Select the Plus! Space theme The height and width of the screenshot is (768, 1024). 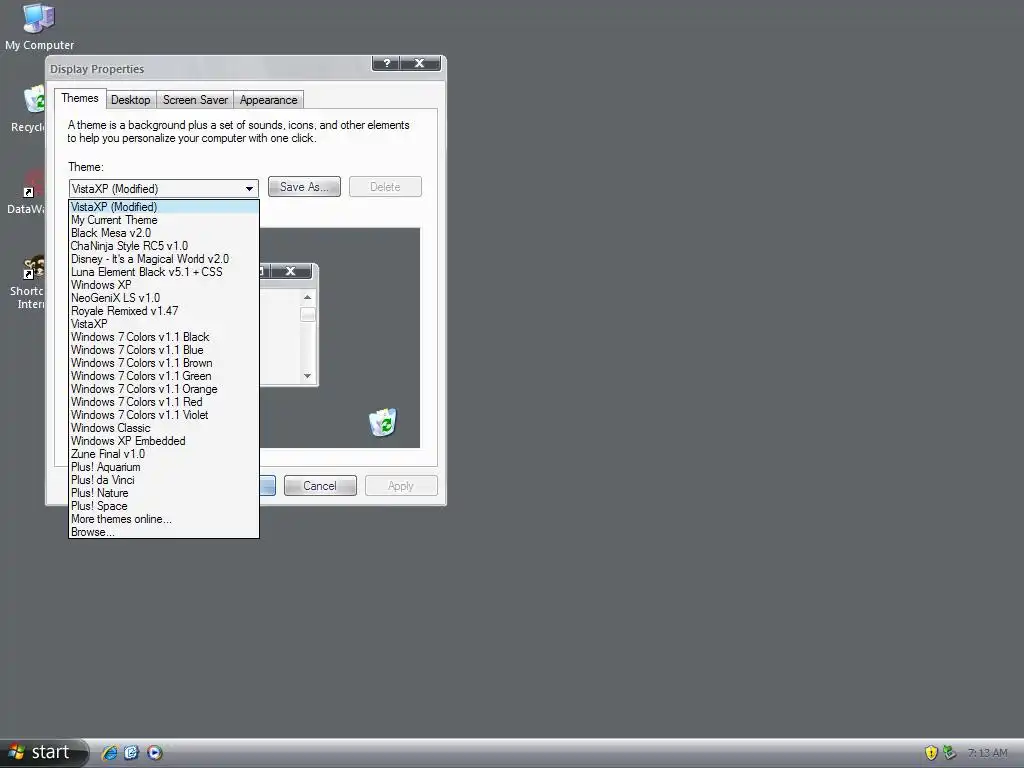point(164,506)
